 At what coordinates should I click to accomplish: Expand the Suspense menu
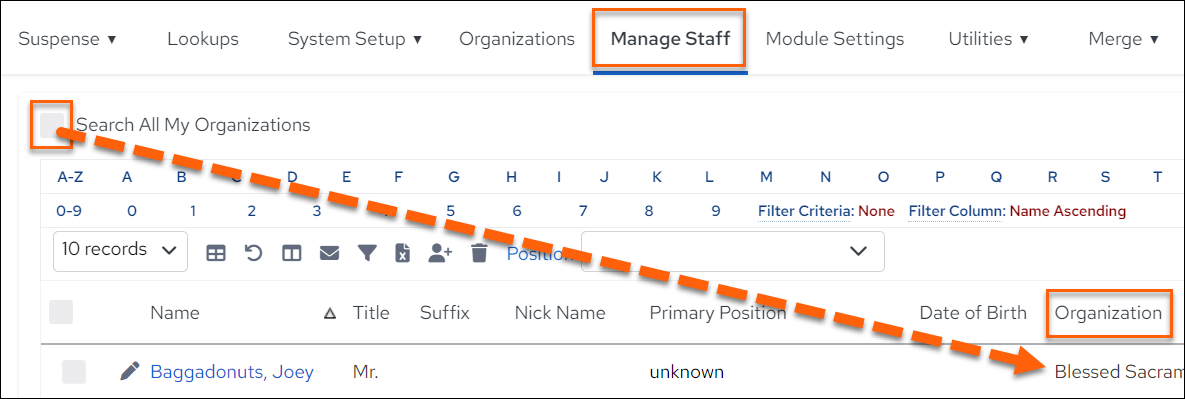[67, 39]
